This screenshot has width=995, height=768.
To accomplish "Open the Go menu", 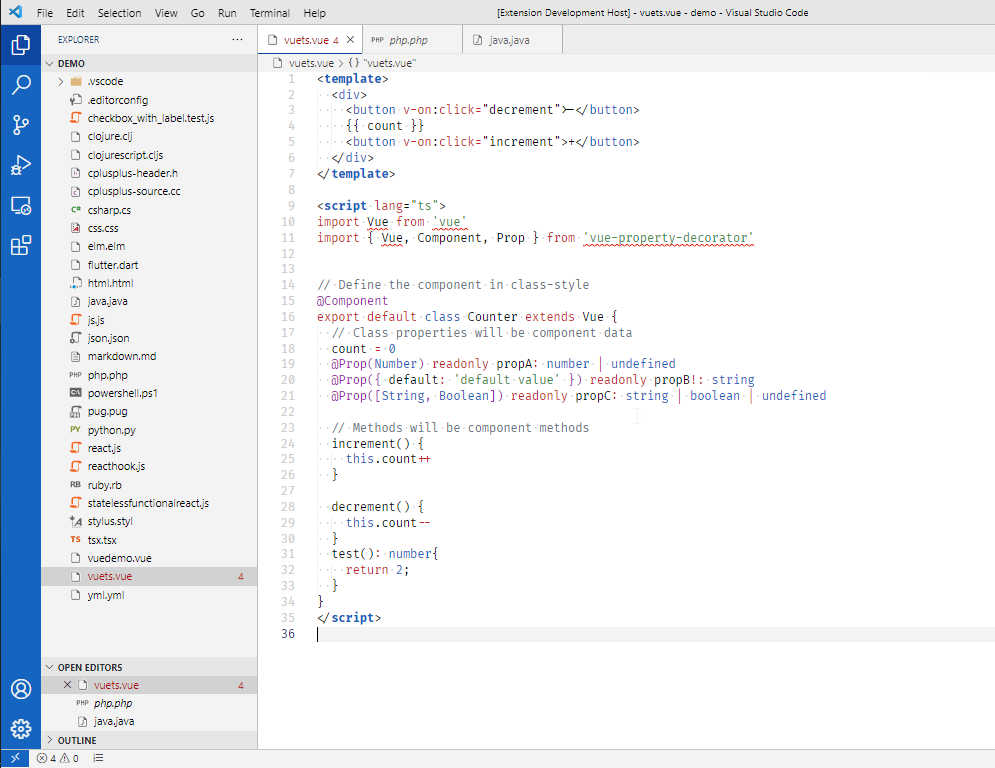I will click(198, 13).
